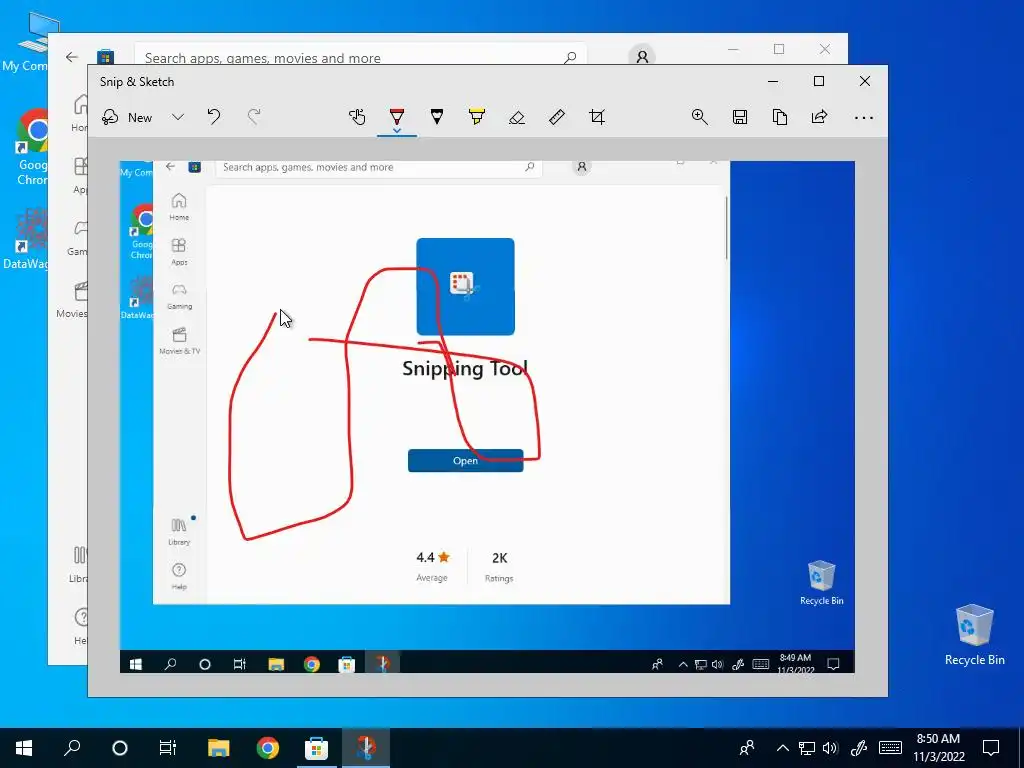The image size is (1024, 768).
Task: Open the People icon in taskbar
Action: click(746, 748)
